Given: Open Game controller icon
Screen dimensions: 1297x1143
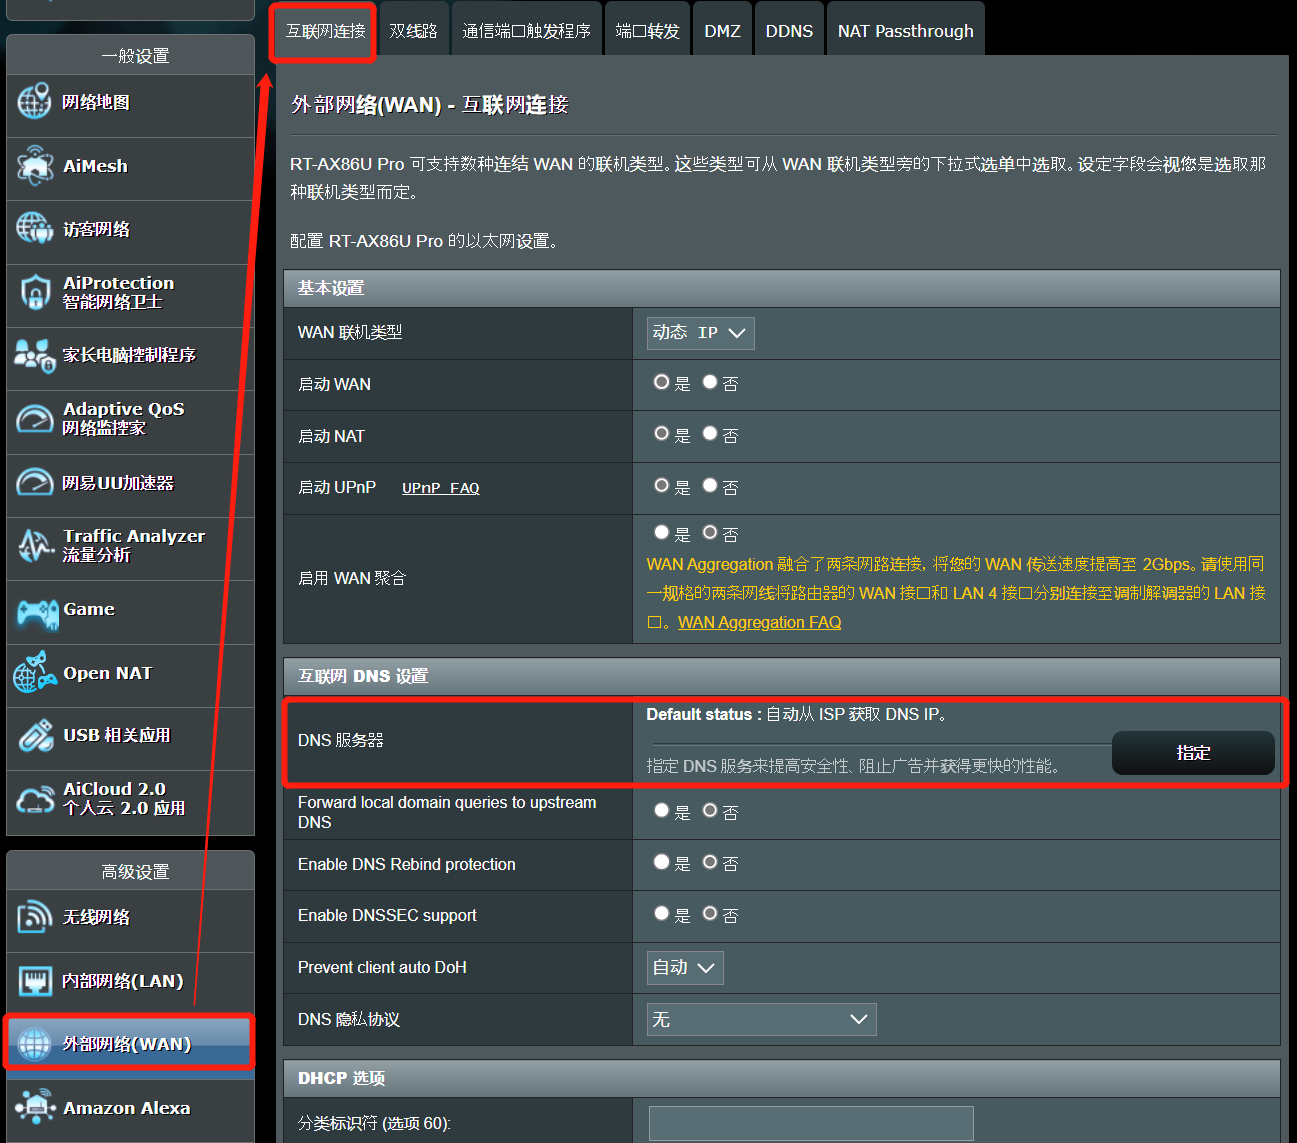Looking at the screenshot, I should [37, 612].
